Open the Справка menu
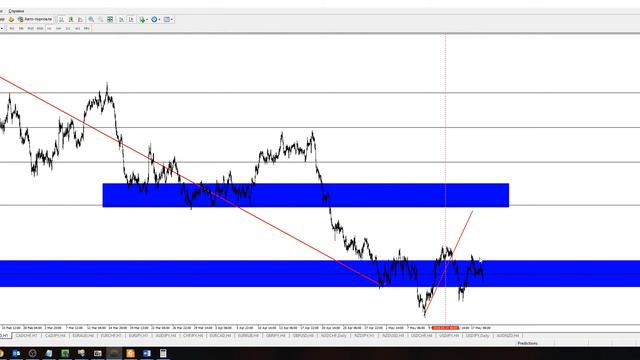640x360 pixels. (x=16, y=11)
